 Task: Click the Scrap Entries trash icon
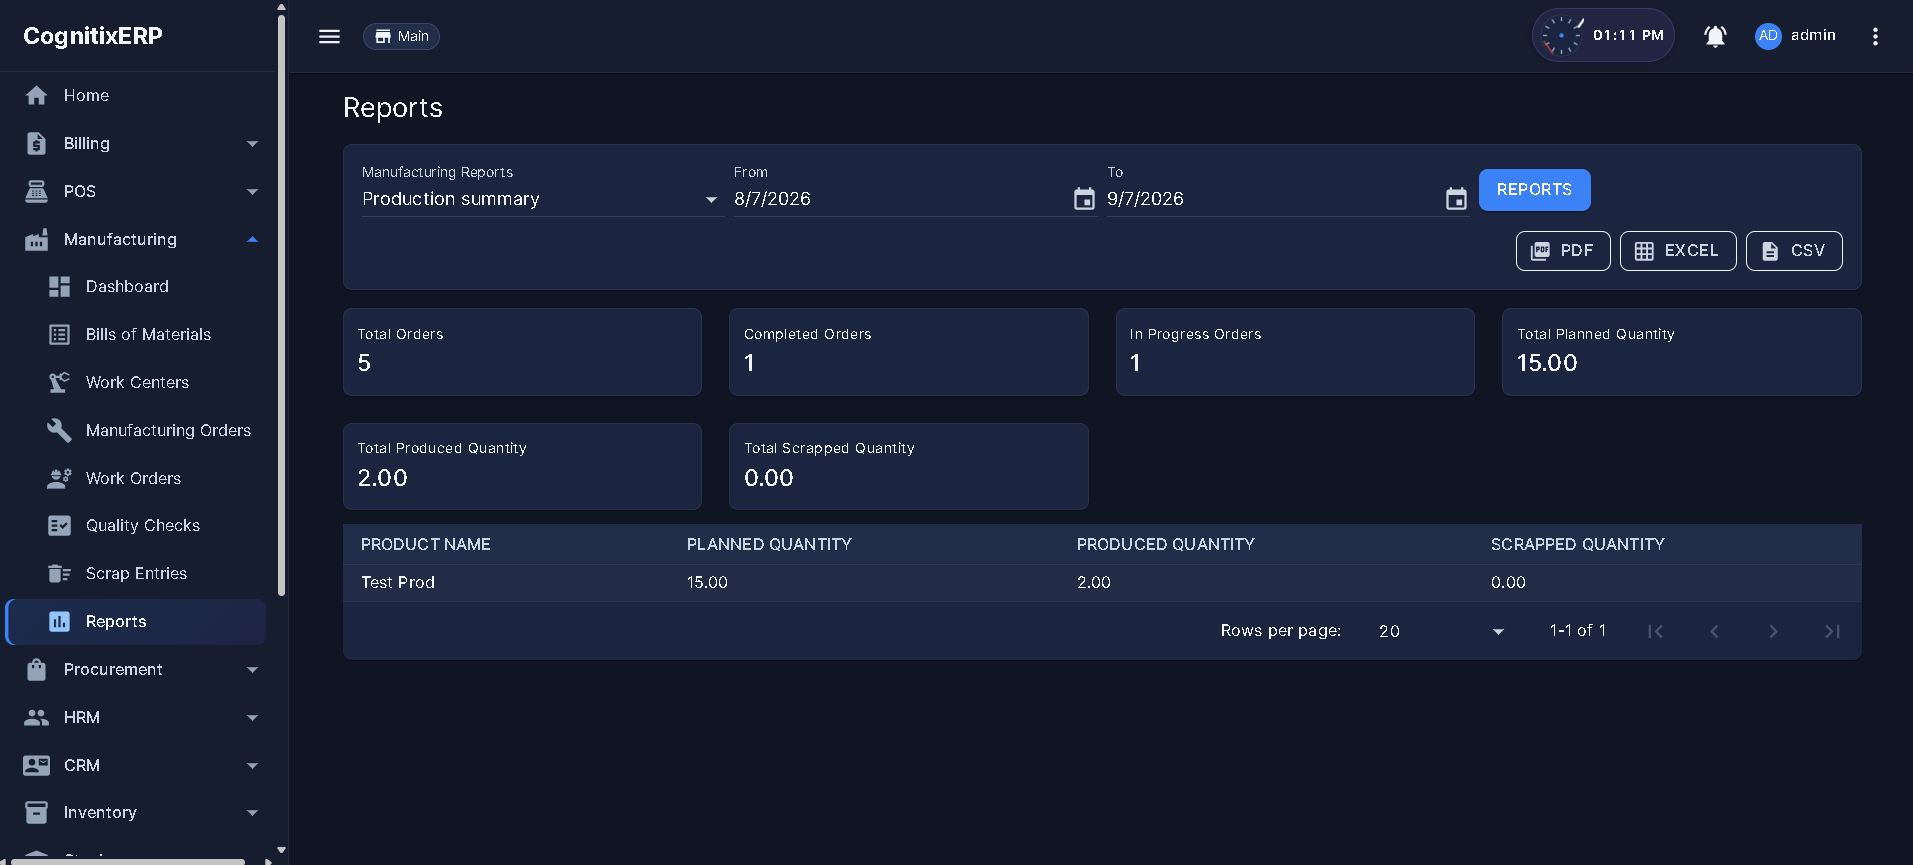60,573
